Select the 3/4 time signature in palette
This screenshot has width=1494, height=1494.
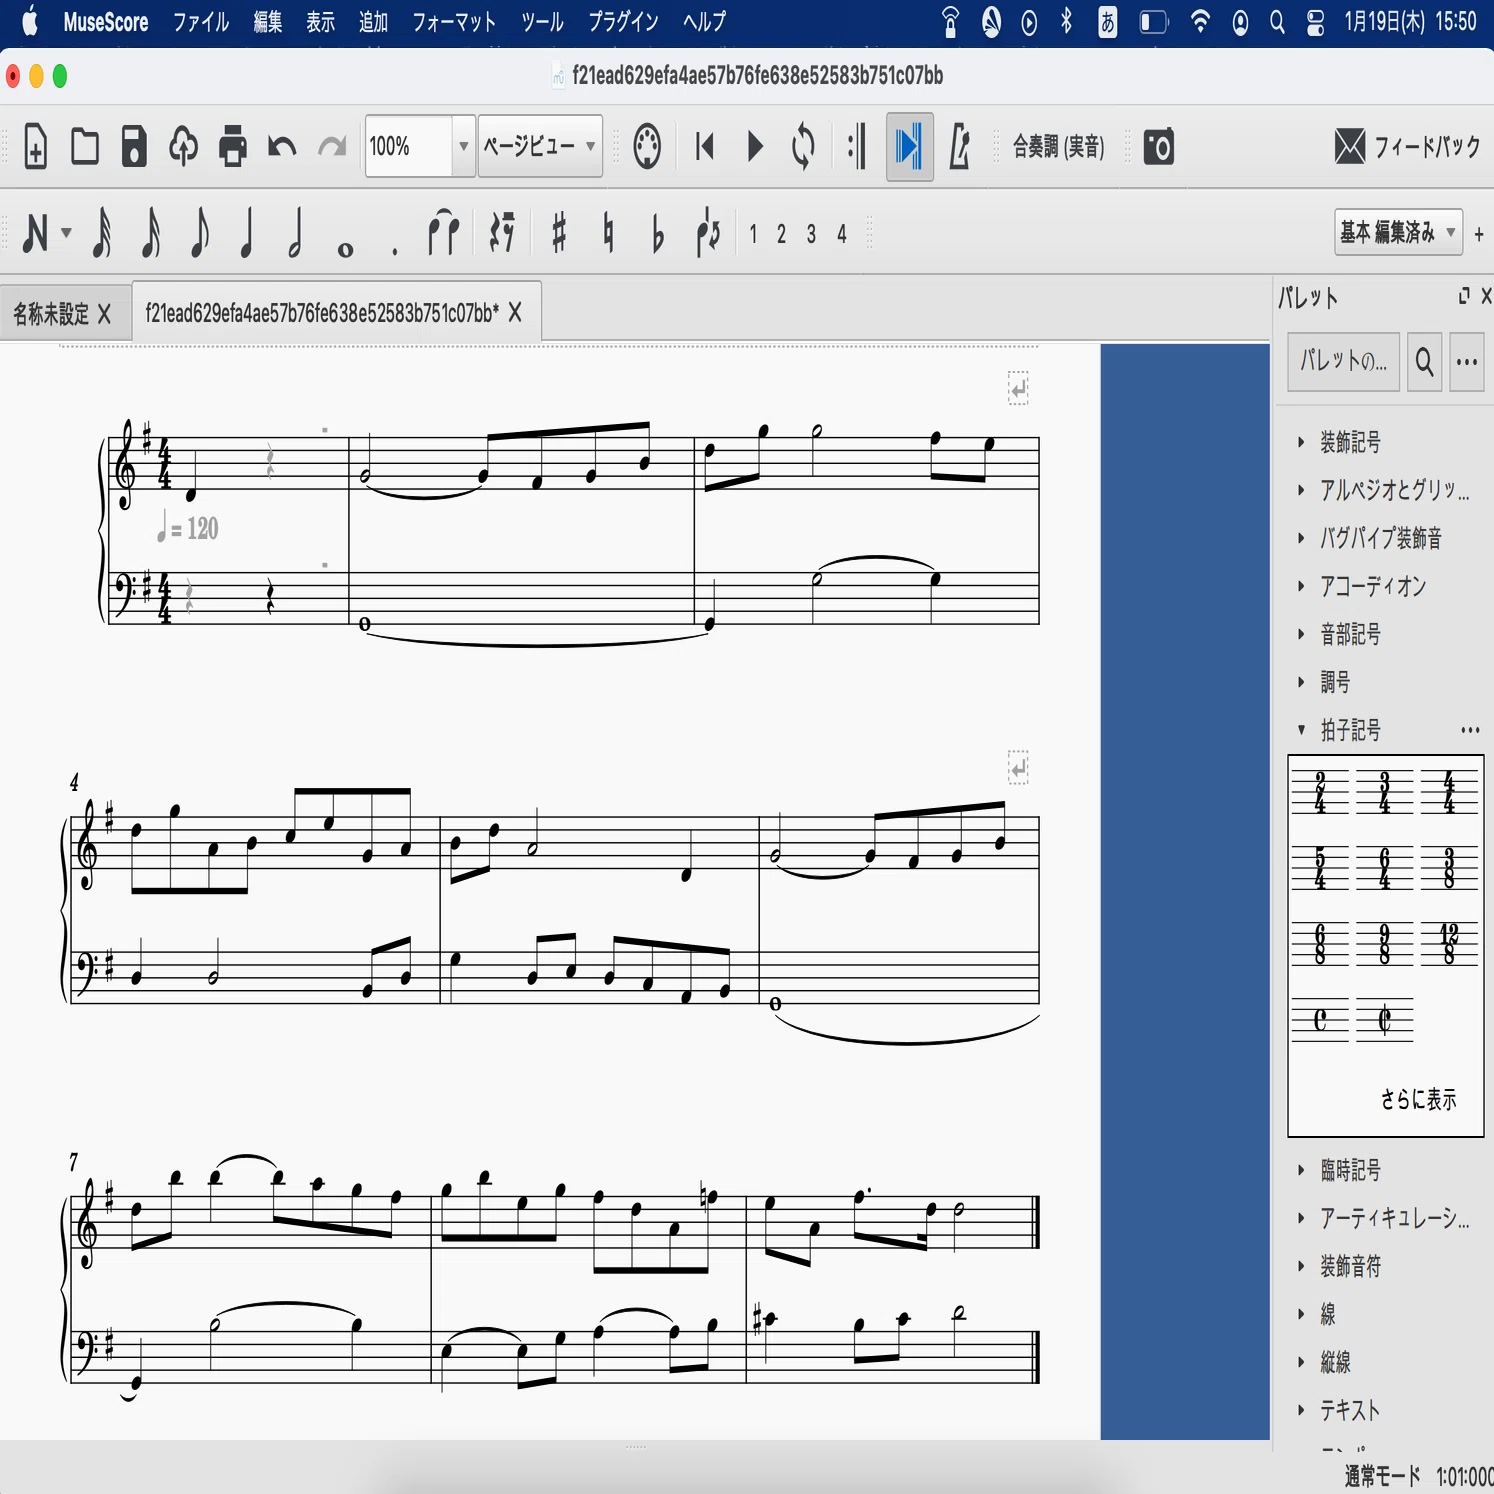[1385, 792]
